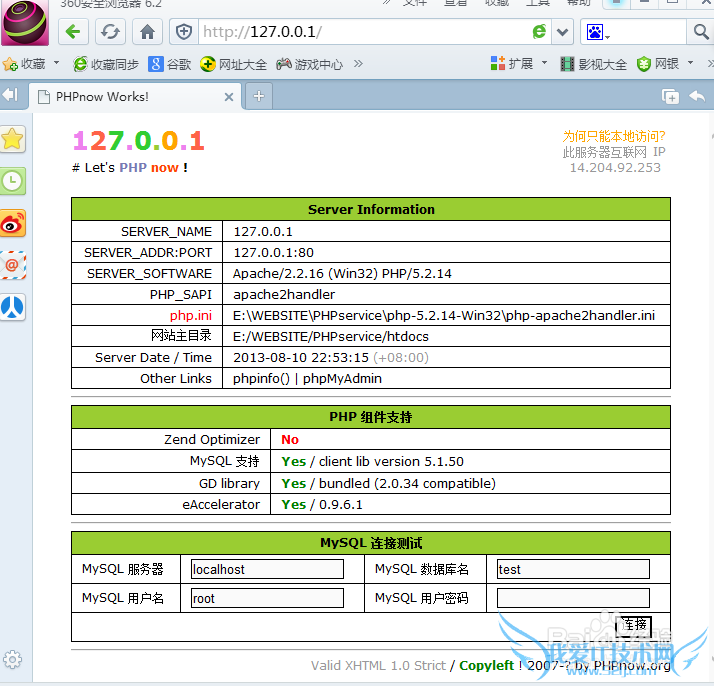The height and width of the screenshot is (686, 714).
Task: Reload the page with the refresh button
Action: 109,32
